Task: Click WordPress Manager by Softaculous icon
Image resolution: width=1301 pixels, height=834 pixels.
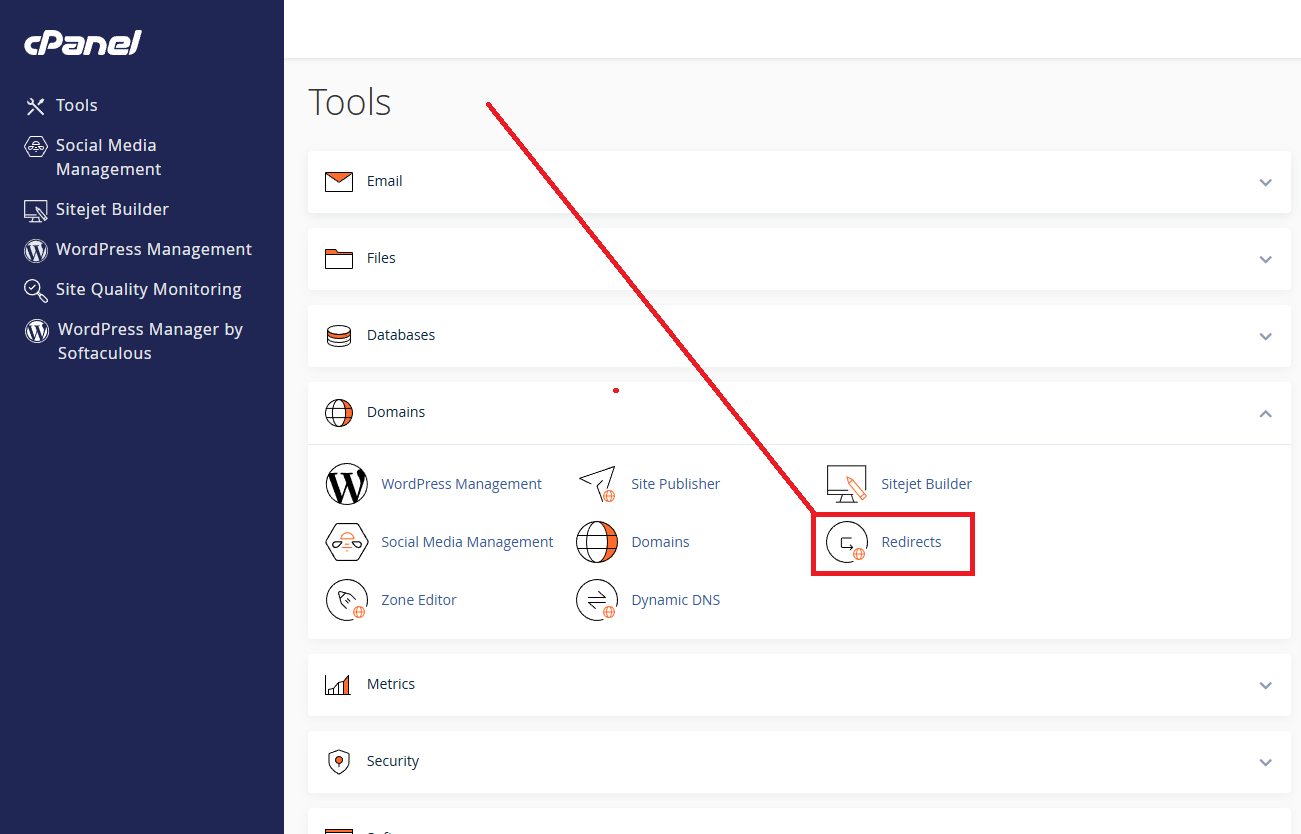Action: [x=37, y=330]
